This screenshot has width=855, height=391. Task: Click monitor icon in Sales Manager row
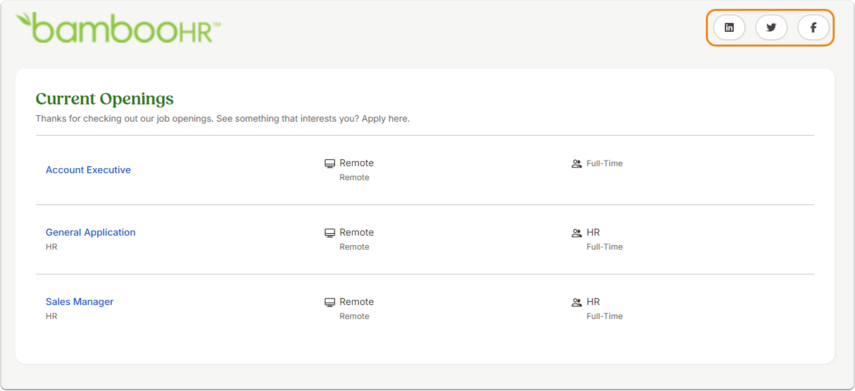click(329, 302)
